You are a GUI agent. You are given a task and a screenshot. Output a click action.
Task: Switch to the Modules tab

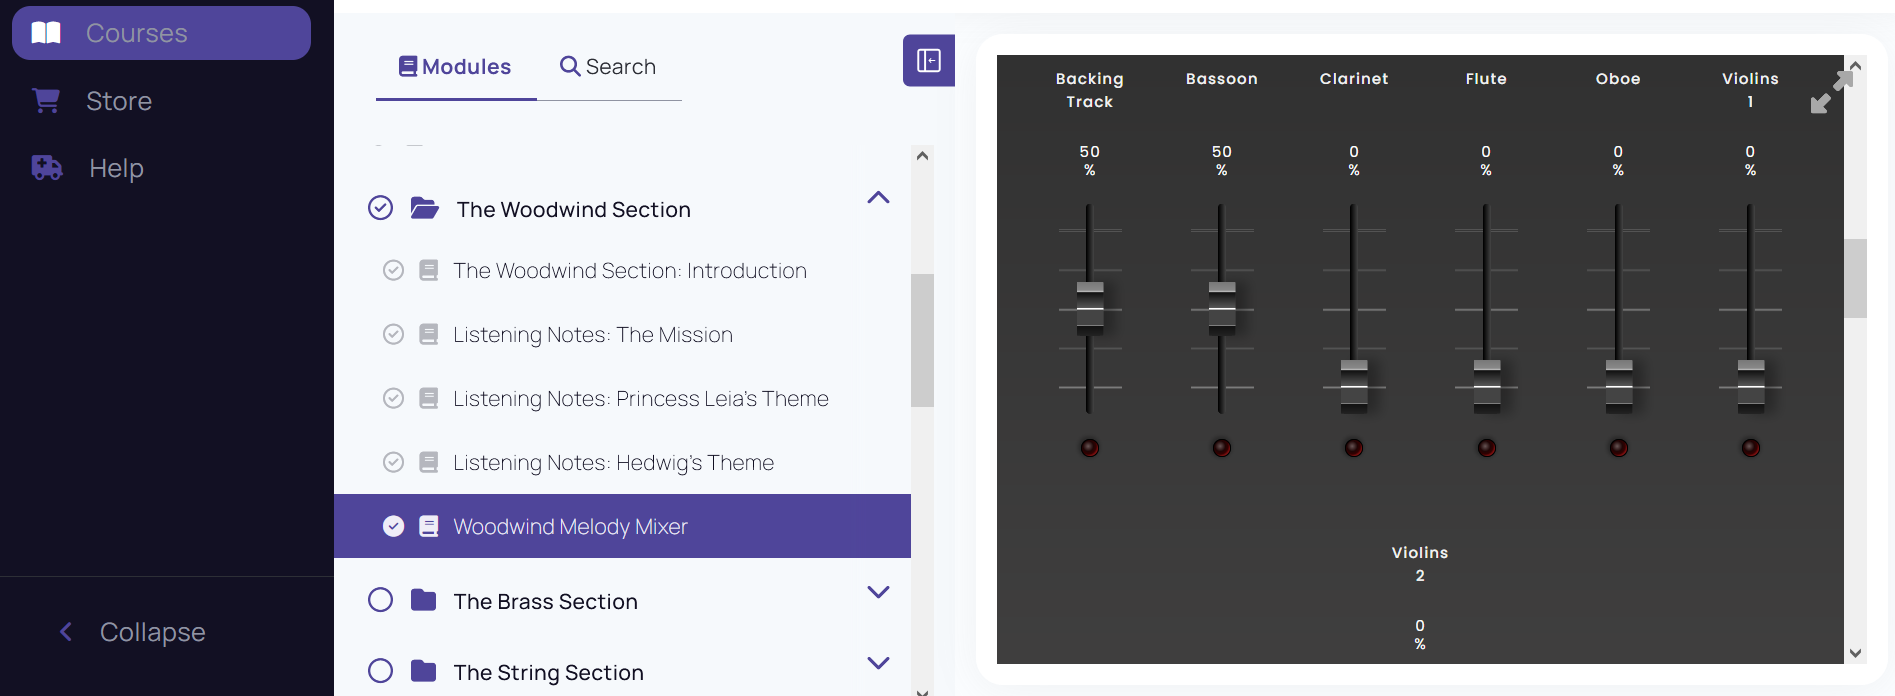456,67
